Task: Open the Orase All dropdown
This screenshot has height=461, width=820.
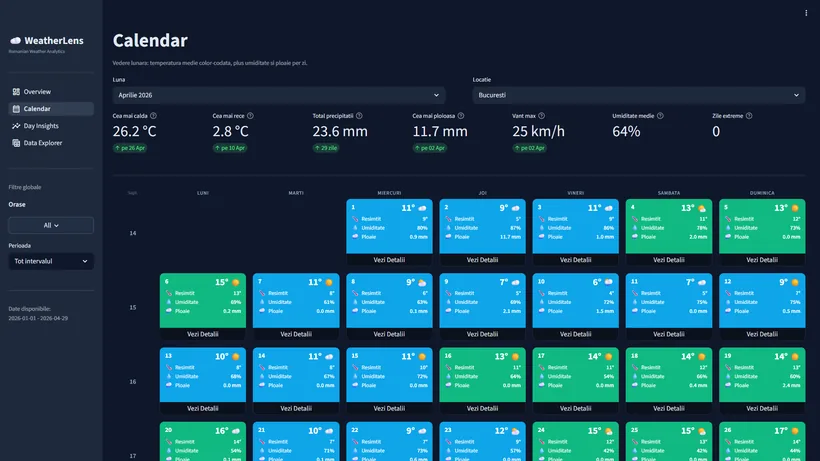Action: [x=51, y=225]
